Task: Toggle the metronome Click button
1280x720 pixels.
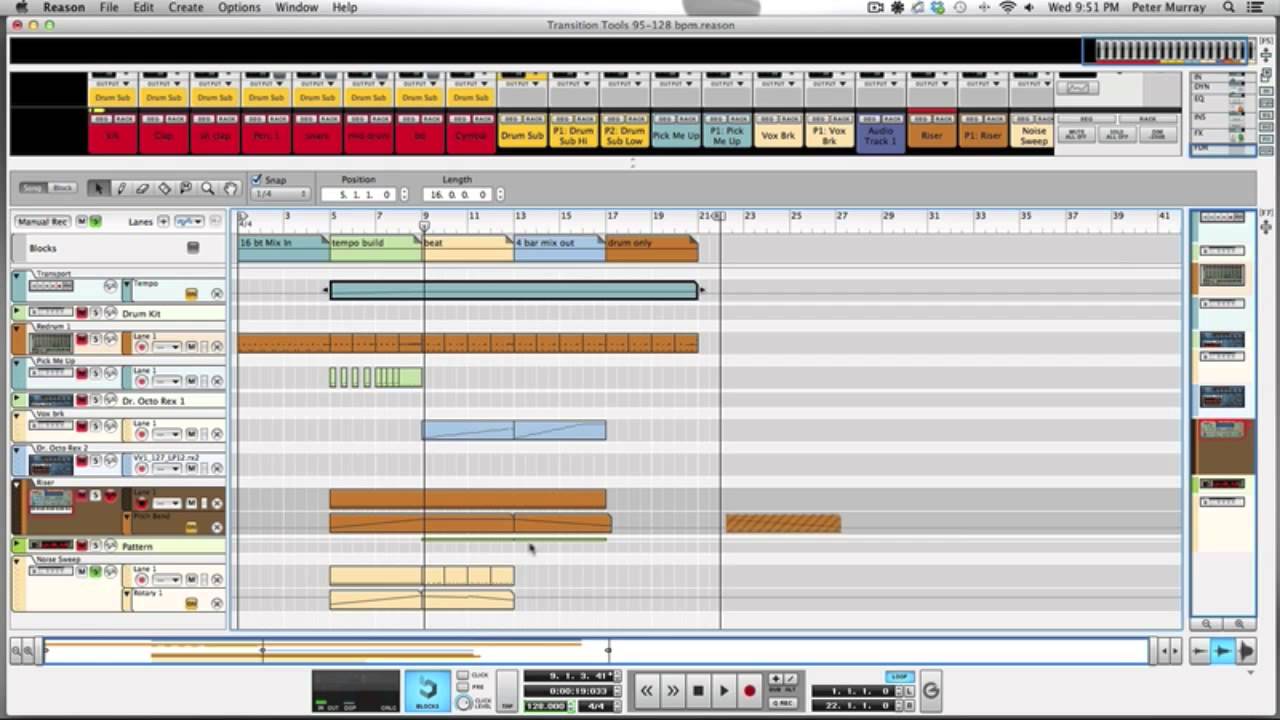Action: pyautogui.click(x=462, y=676)
